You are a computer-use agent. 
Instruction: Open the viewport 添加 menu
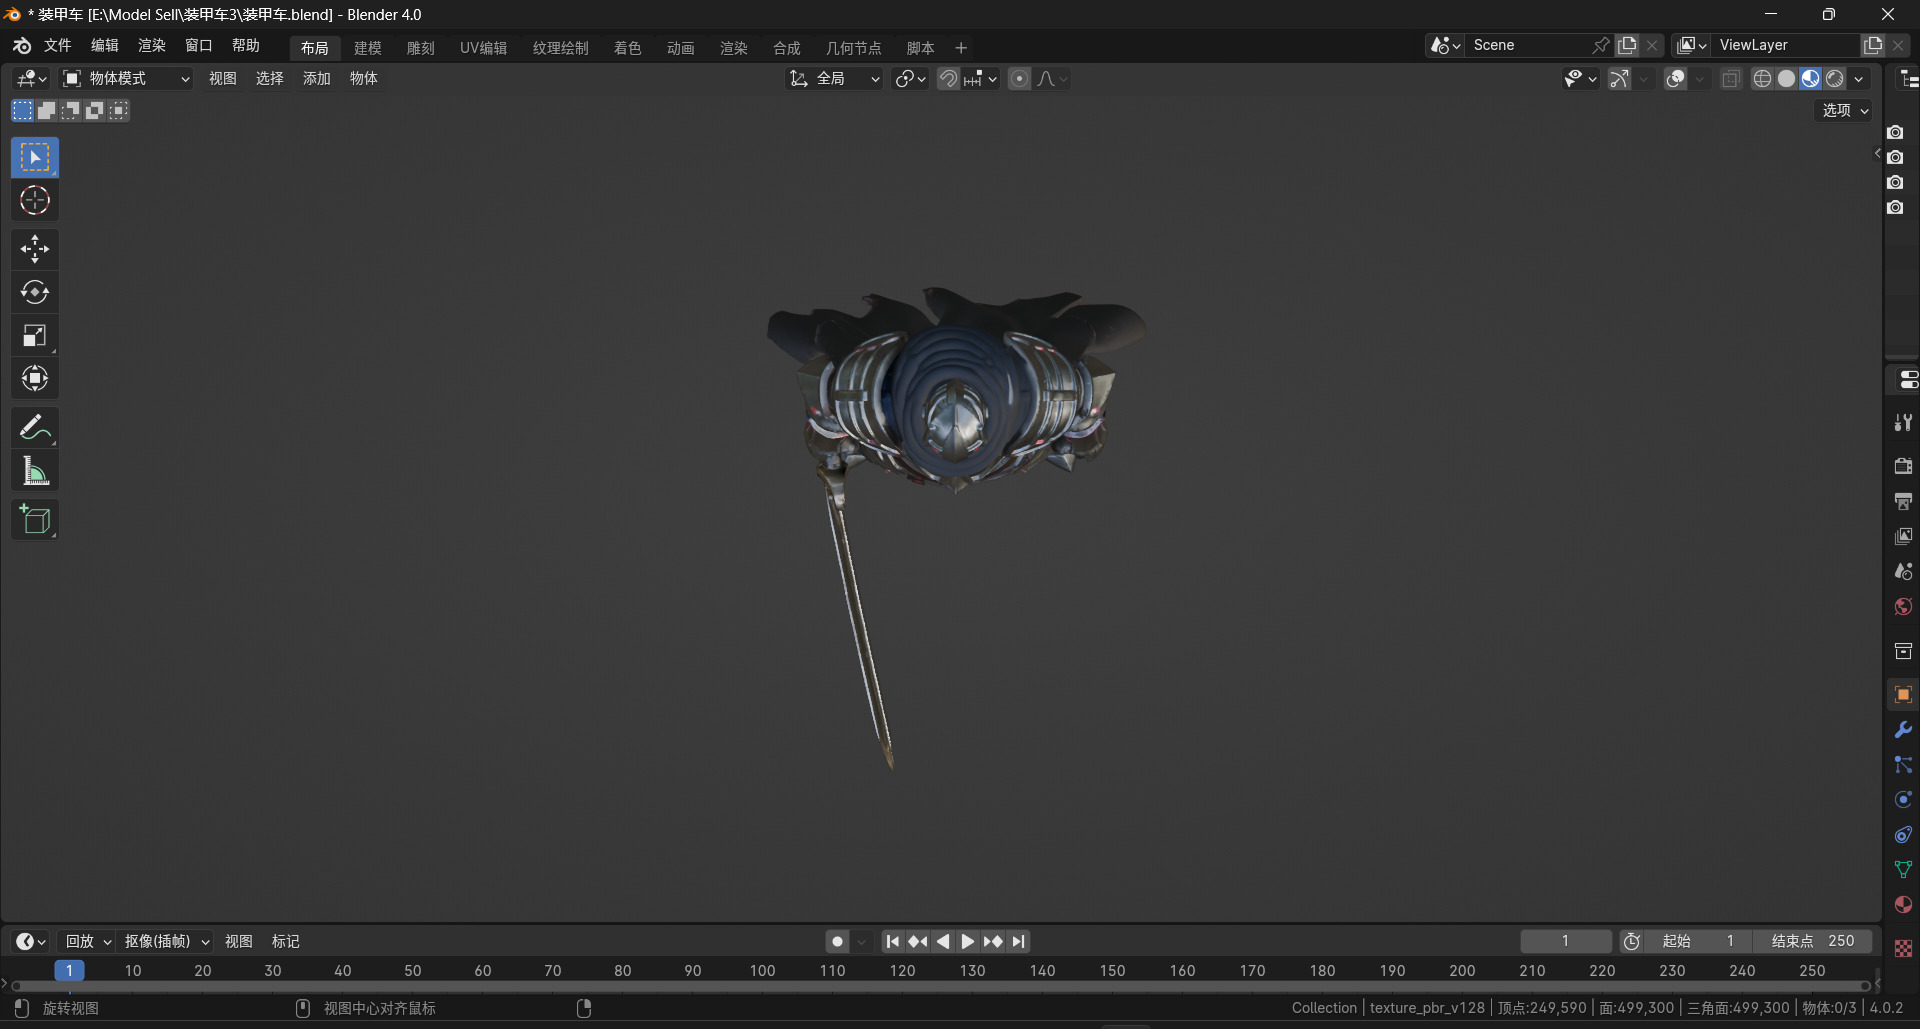(317, 79)
